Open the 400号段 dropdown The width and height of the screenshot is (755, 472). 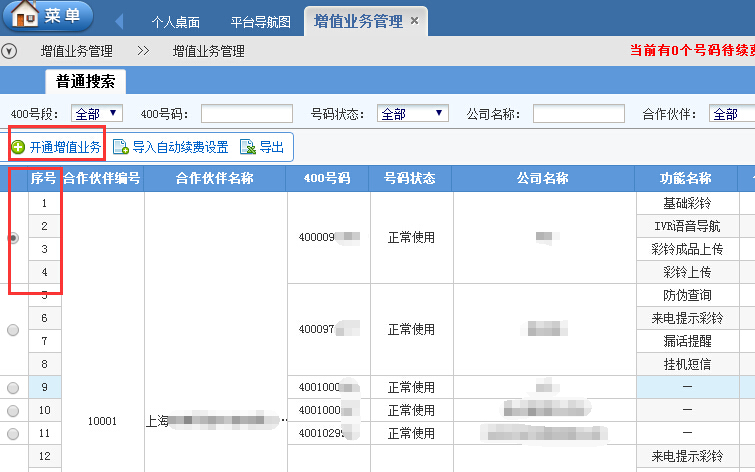coord(96,114)
